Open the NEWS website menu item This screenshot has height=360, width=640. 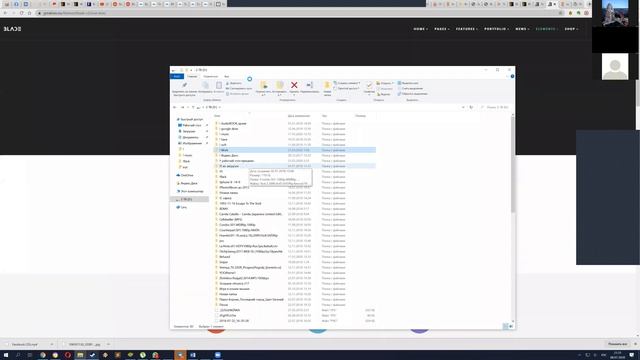[522, 29]
